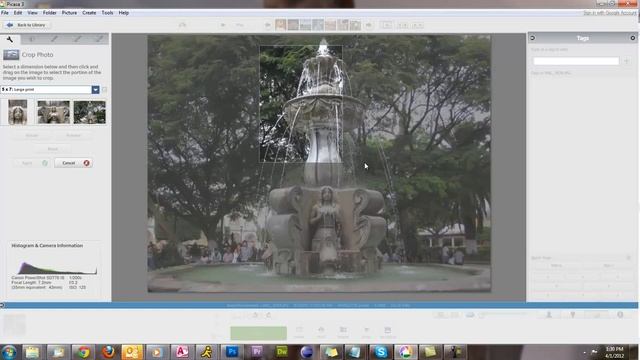
Task: Open Firefox from taskbar
Action: 108,352
